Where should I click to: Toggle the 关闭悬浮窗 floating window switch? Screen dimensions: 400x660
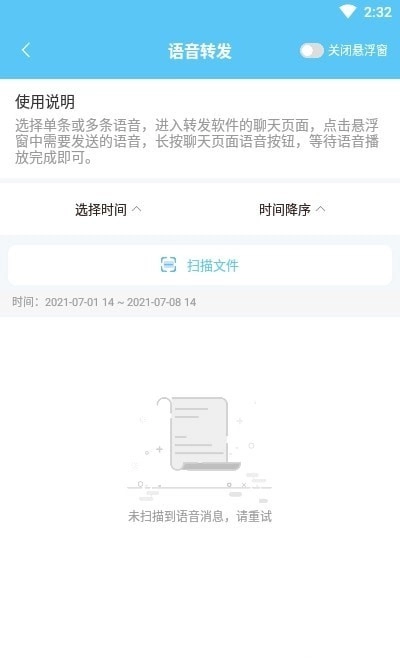point(311,51)
